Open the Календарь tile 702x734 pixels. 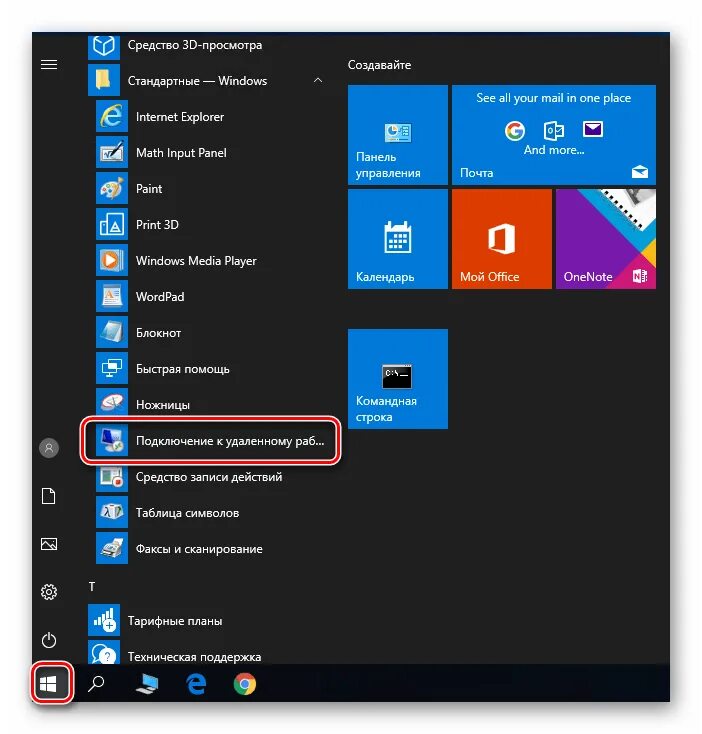click(398, 239)
